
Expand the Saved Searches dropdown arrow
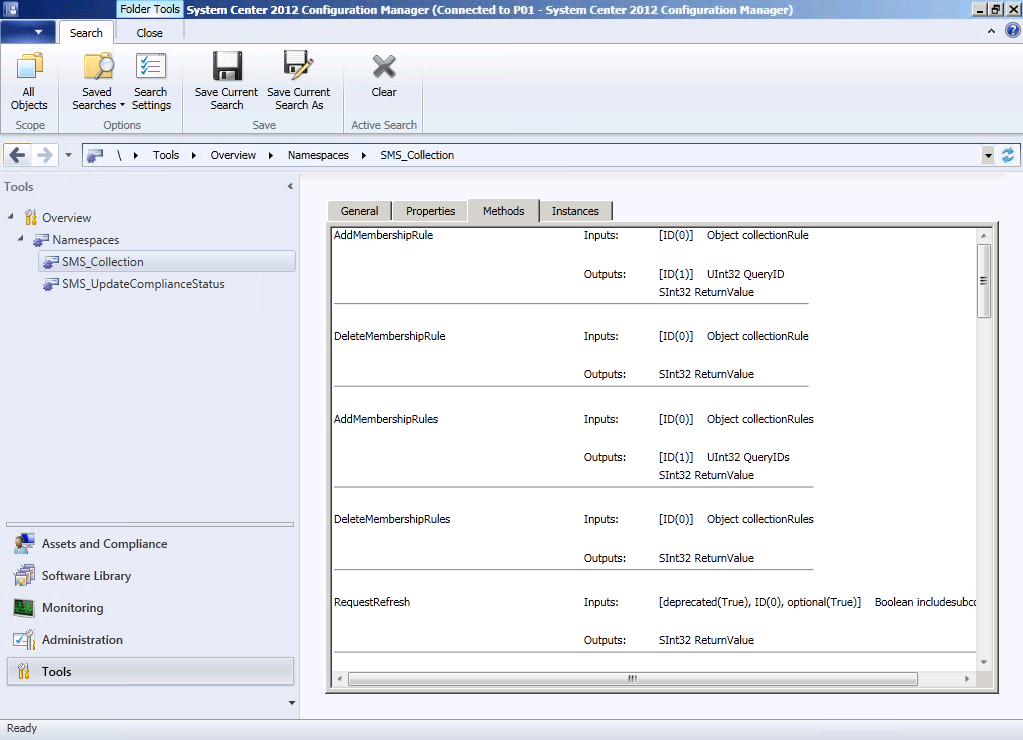coord(122,105)
